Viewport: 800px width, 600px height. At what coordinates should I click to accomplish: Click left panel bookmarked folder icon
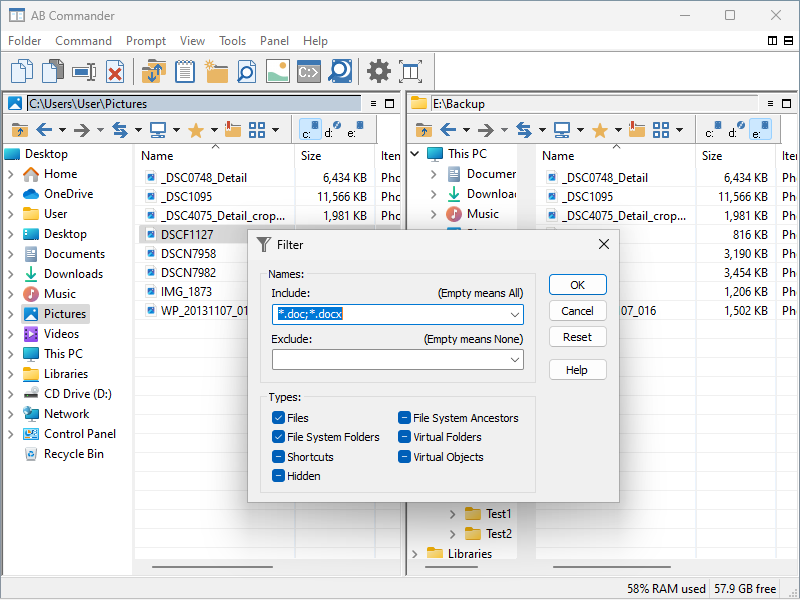[x=233, y=130]
